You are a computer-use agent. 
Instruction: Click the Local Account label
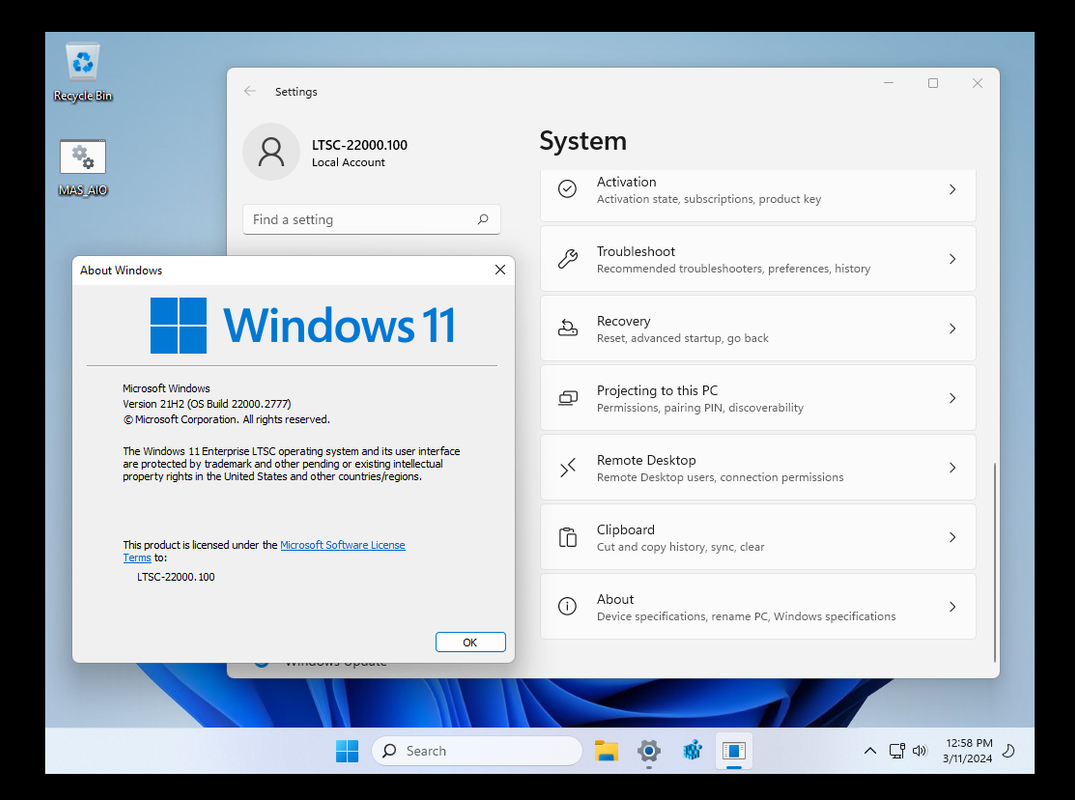tap(348, 162)
